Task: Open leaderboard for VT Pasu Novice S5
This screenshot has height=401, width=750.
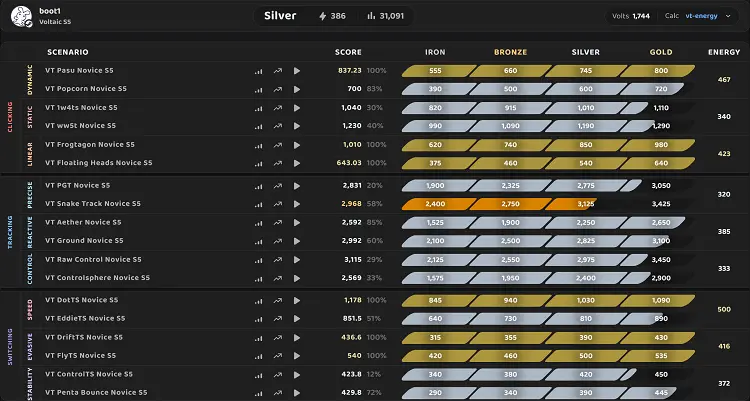Action: [x=259, y=71]
